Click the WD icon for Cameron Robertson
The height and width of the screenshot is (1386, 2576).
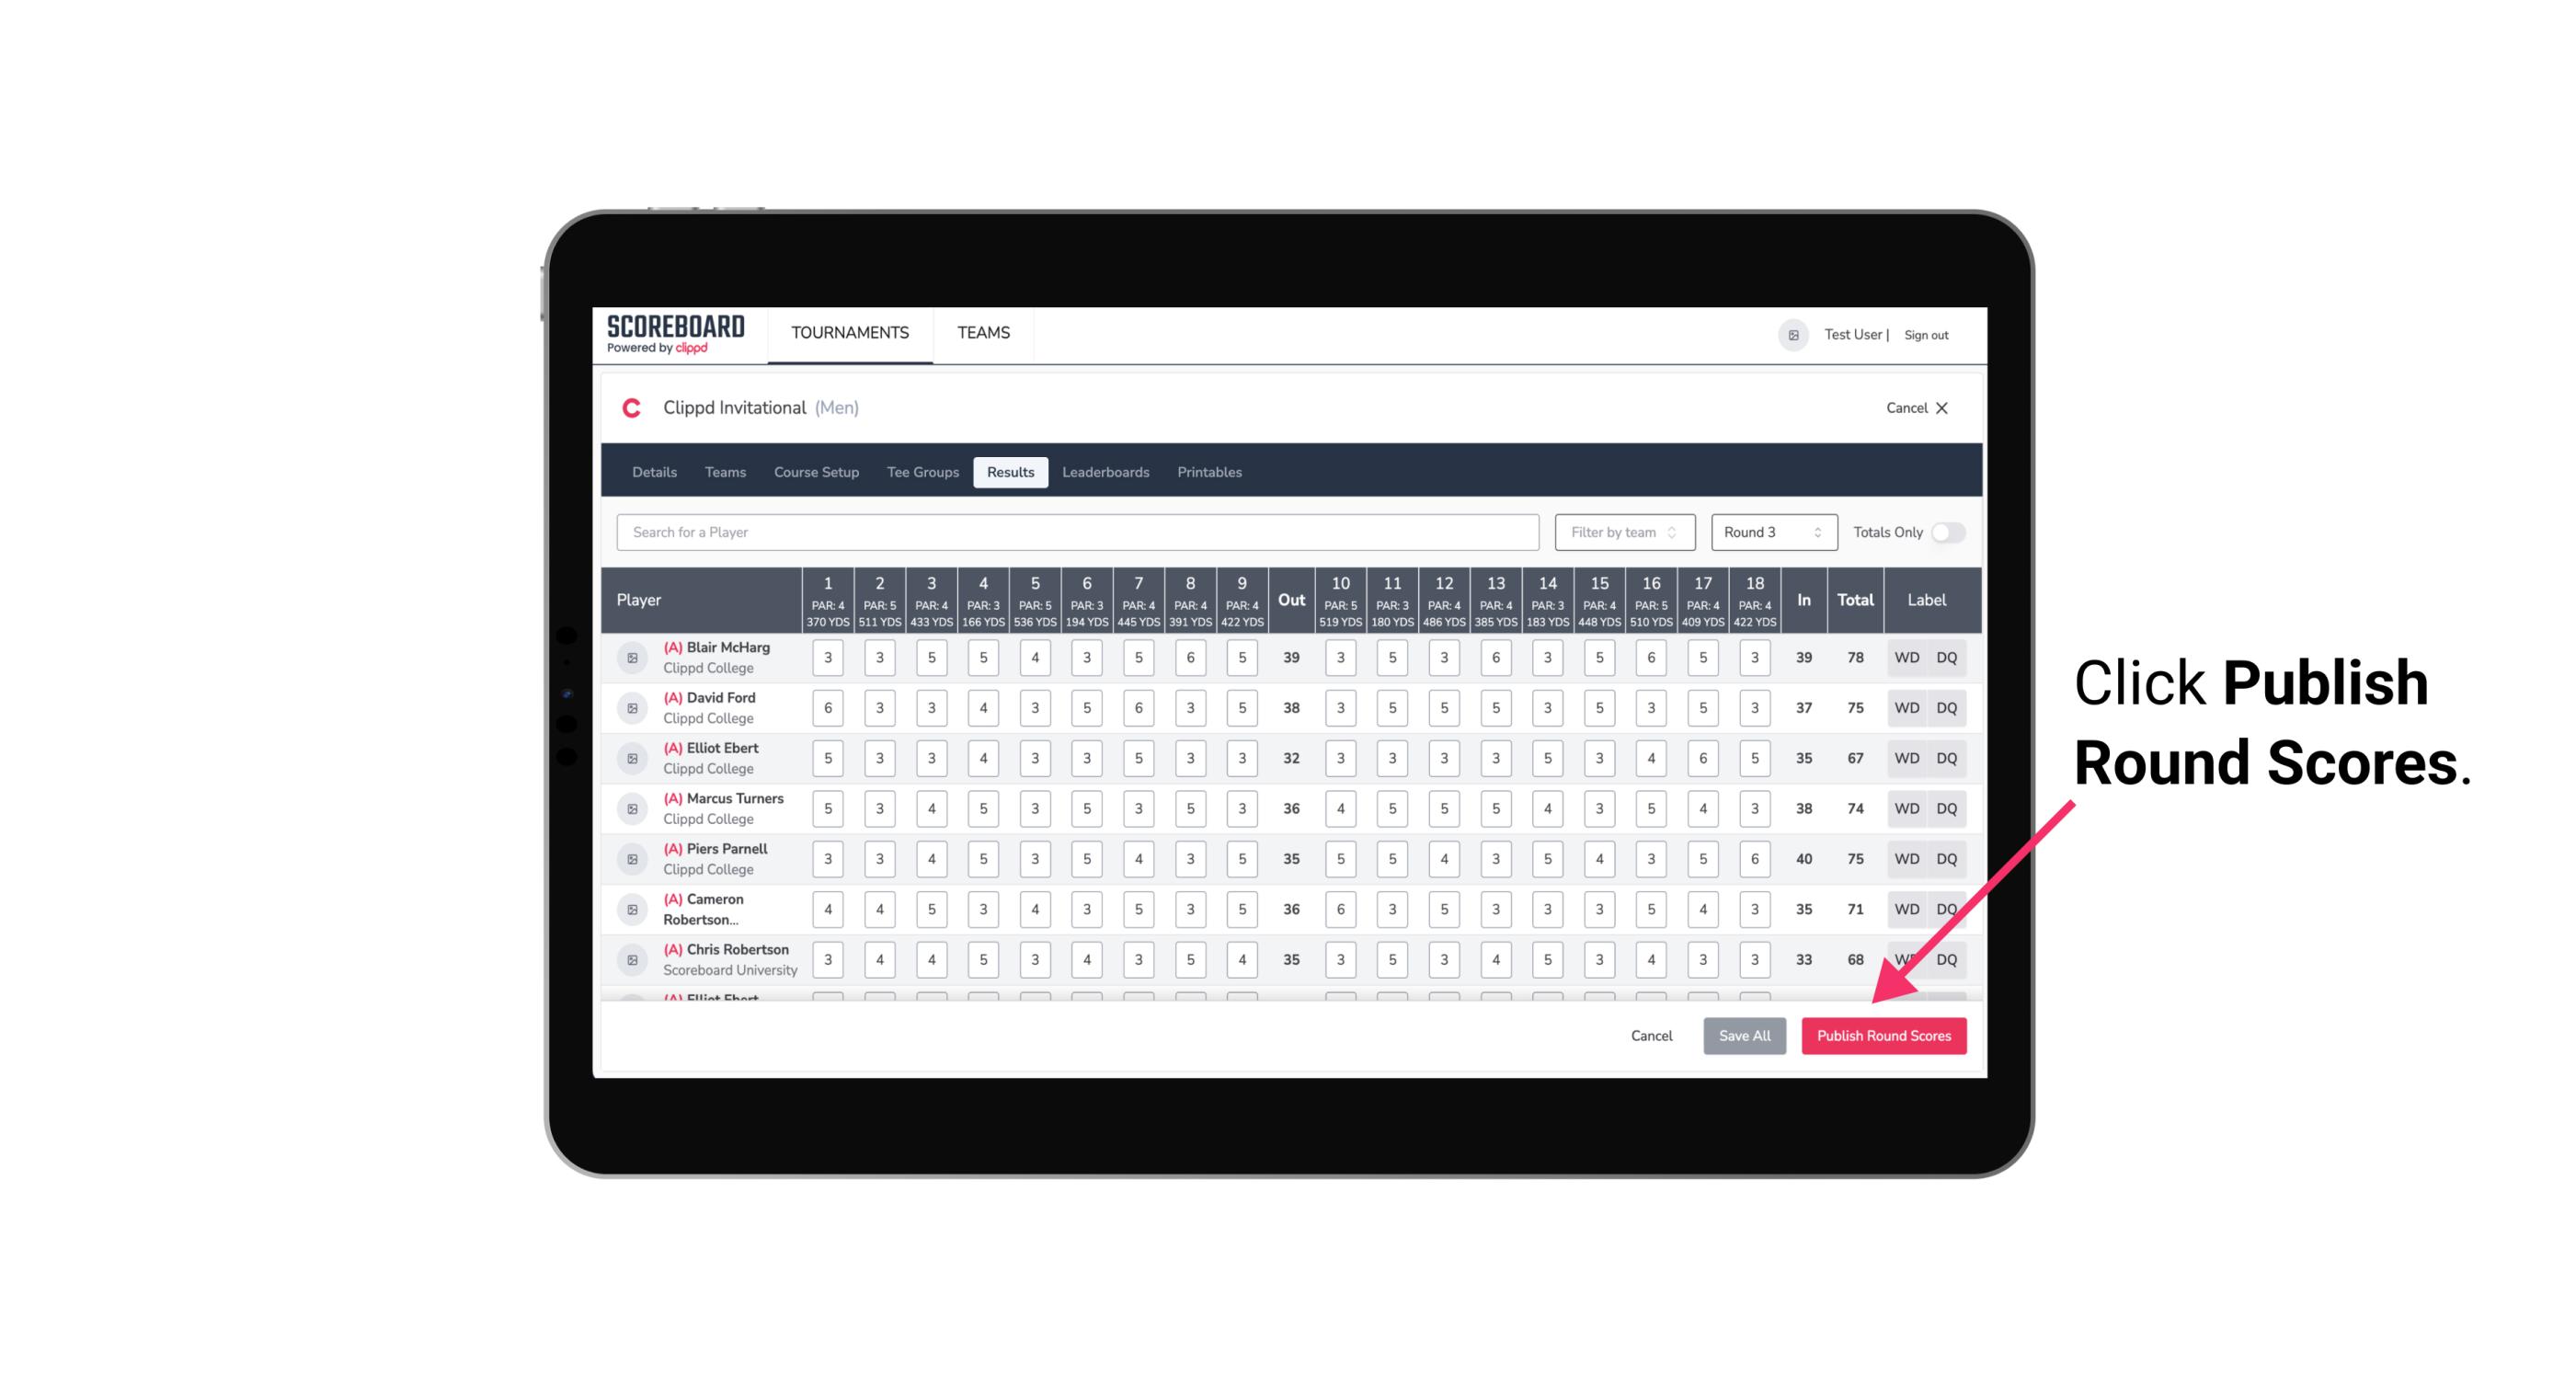point(1907,908)
